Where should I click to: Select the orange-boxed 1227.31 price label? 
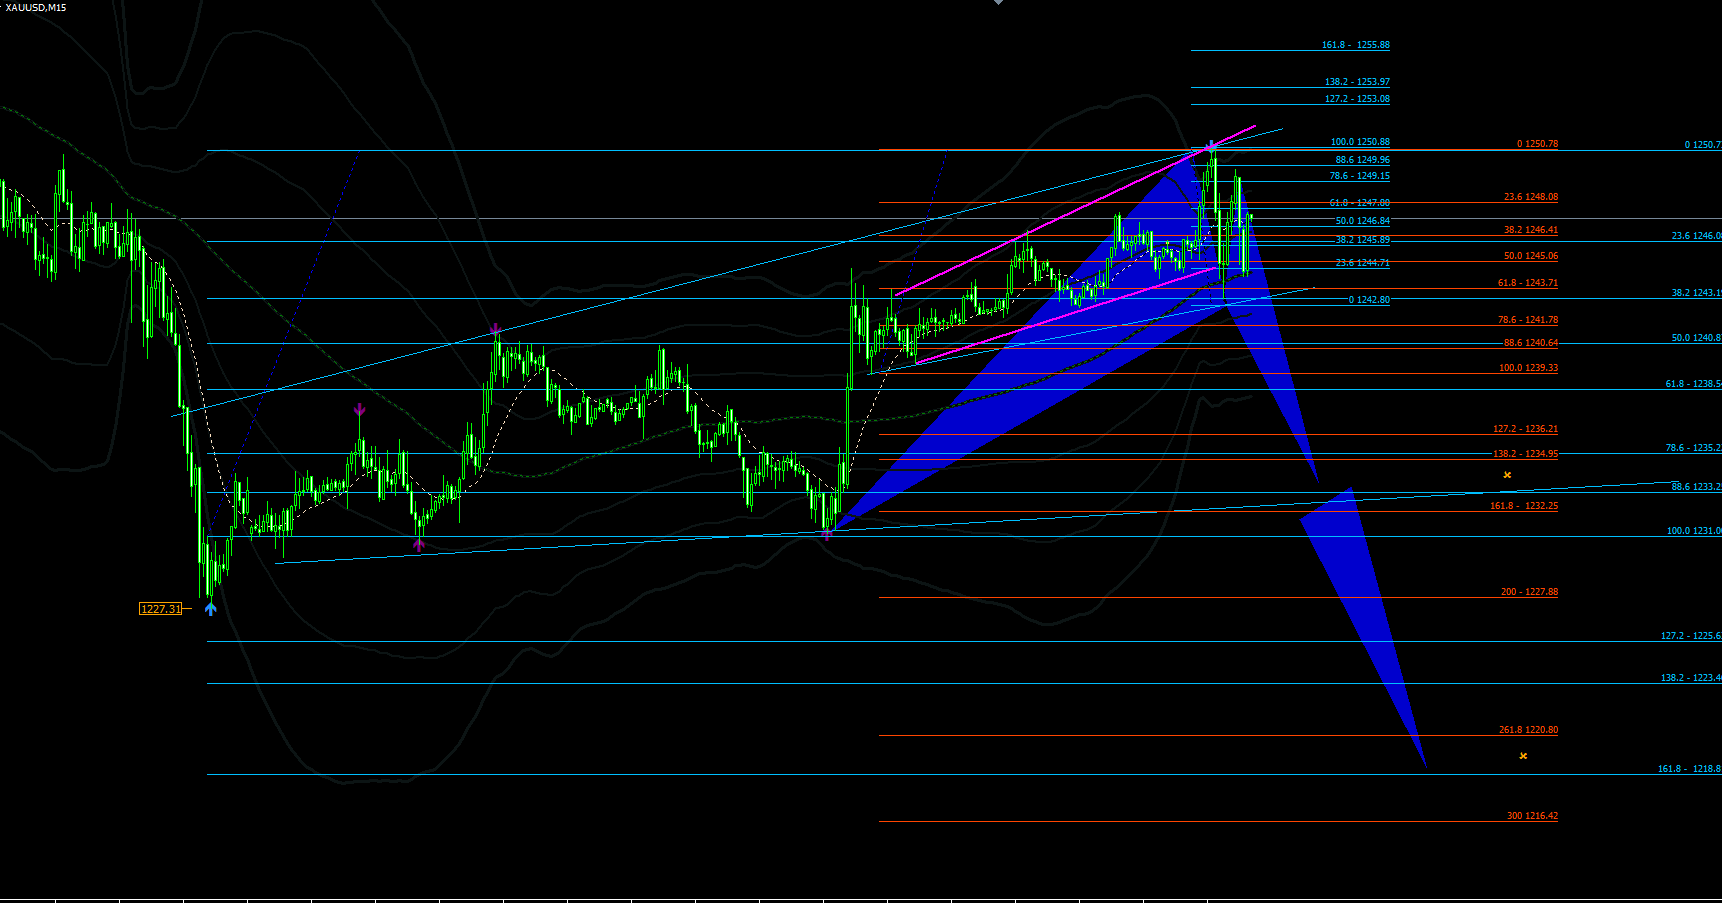[161, 609]
